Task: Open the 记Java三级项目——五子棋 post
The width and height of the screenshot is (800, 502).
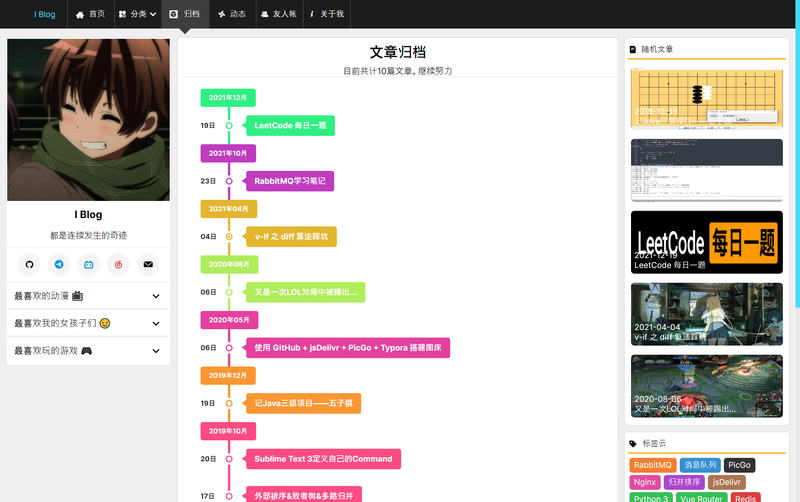Action: tap(304, 404)
